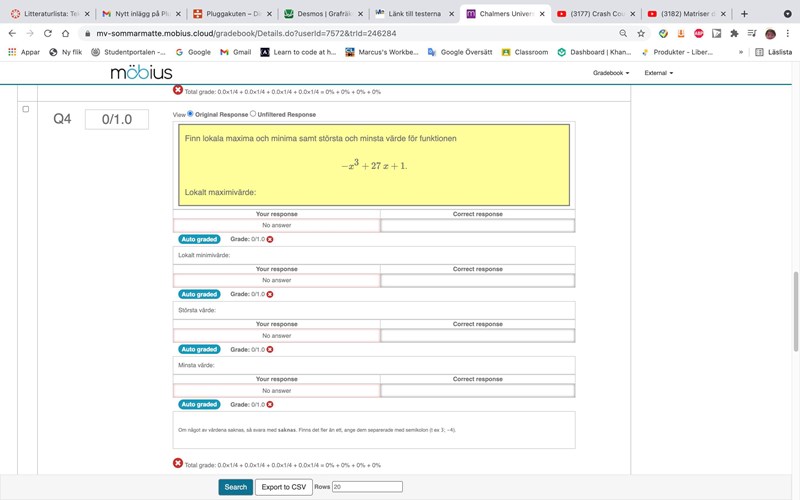Expand the Gradebook dropdown menu
800x500 pixels.
[x=610, y=73]
